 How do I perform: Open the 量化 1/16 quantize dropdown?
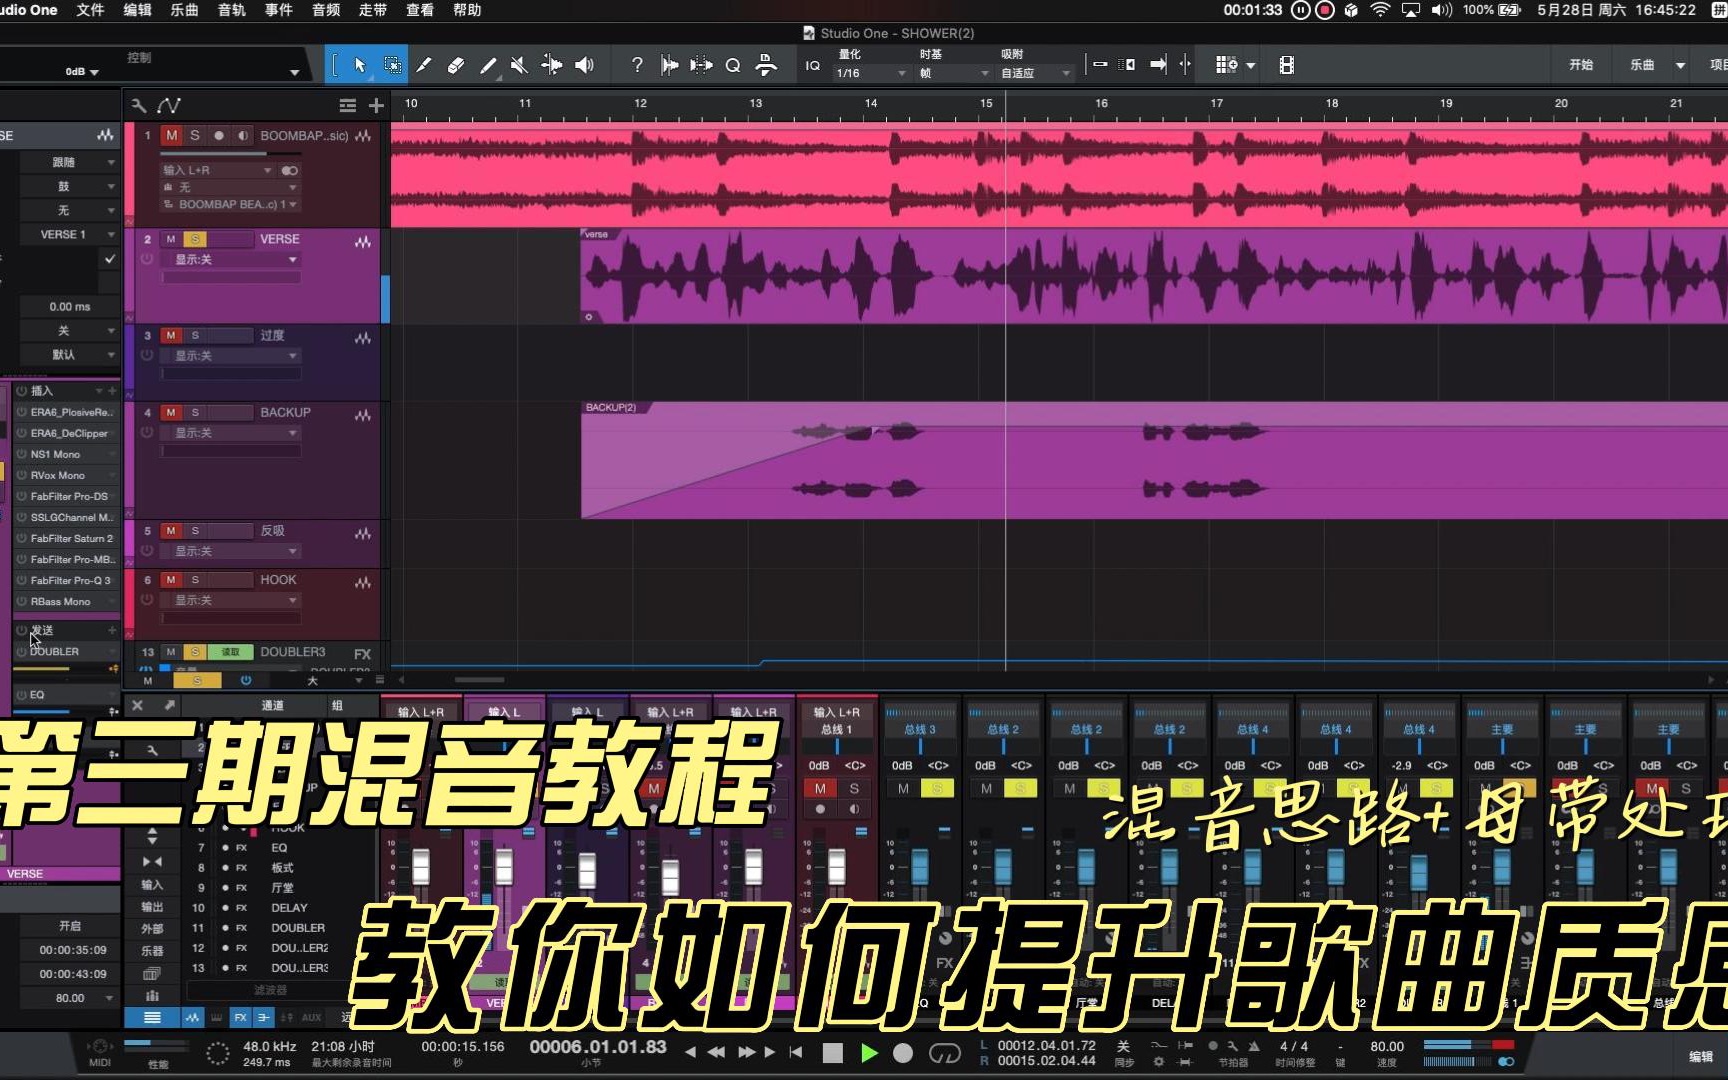(871, 73)
